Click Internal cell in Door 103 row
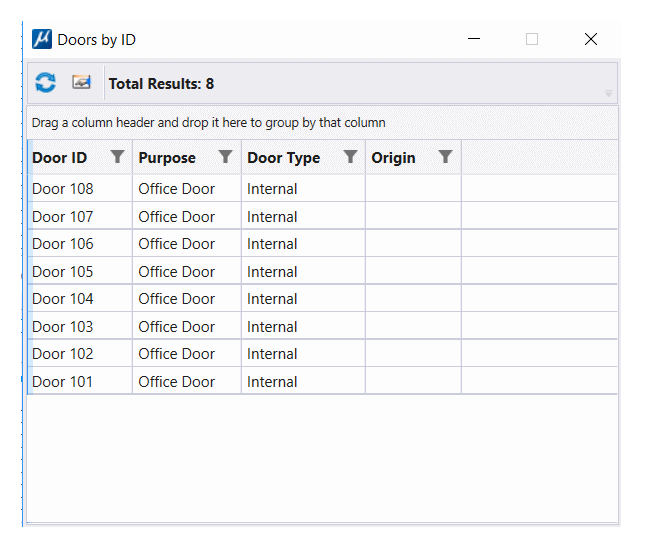Image resolution: width=647 pixels, height=549 pixels. click(272, 327)
